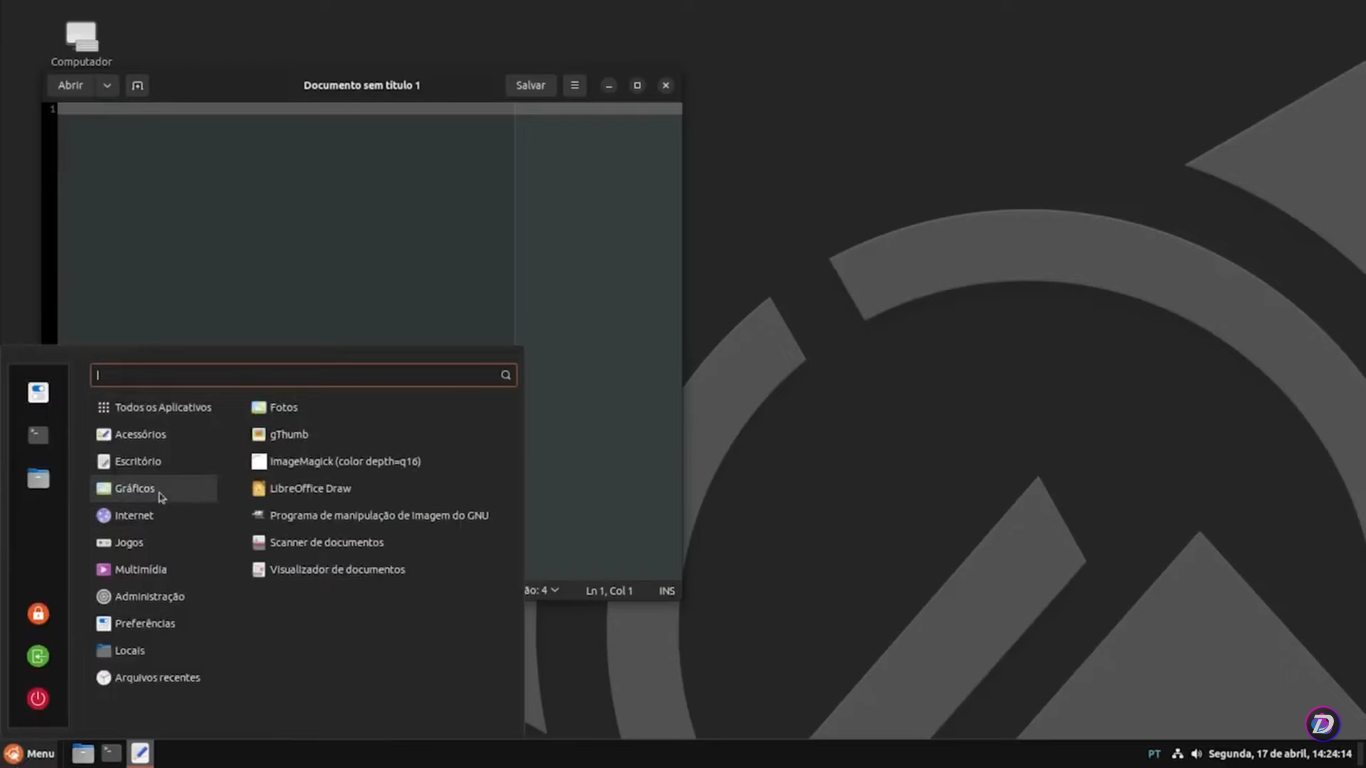Screen dimensions: 1366x768
Task: Open the gThumb image viewer
Action: point(289,434)
